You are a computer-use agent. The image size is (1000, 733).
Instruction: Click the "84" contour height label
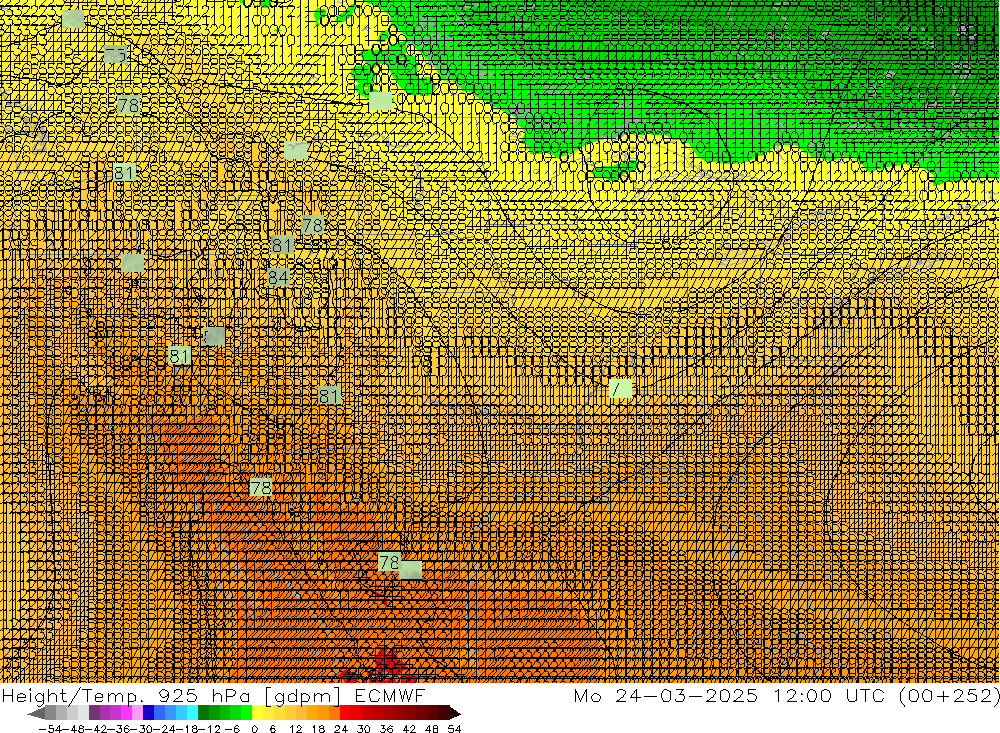point(278,278)
